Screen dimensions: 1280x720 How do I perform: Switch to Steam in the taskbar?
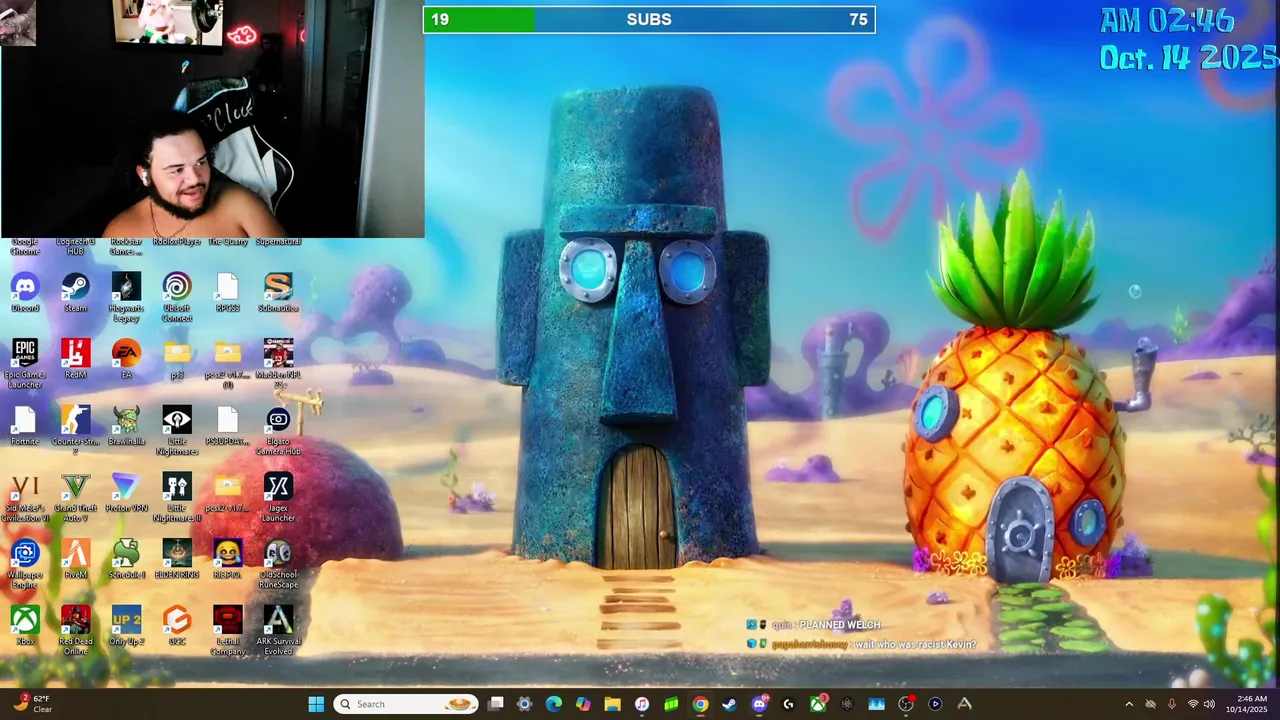click(x=730, y=704)
